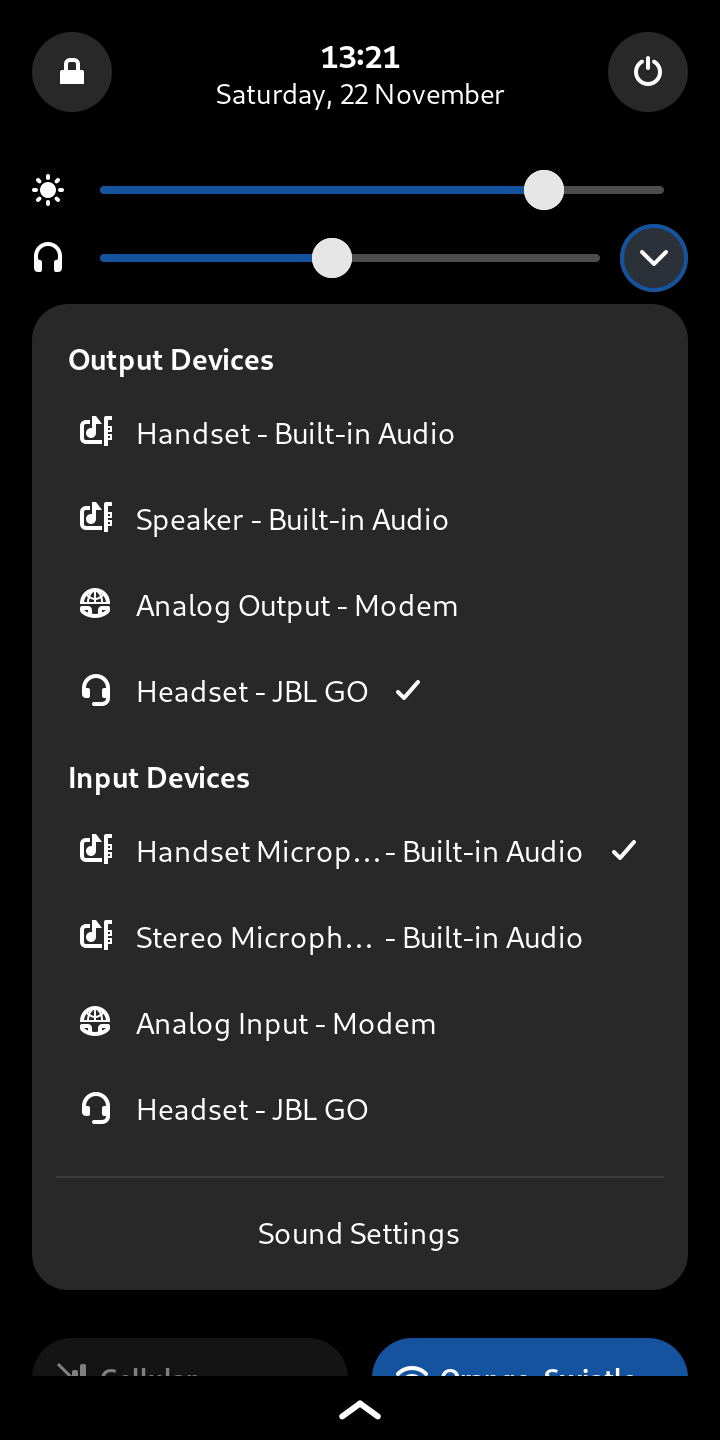Switch output to Speaker - Built-in Audio
The height and width of the screenshot is (1440, 720).
point(292,520)
